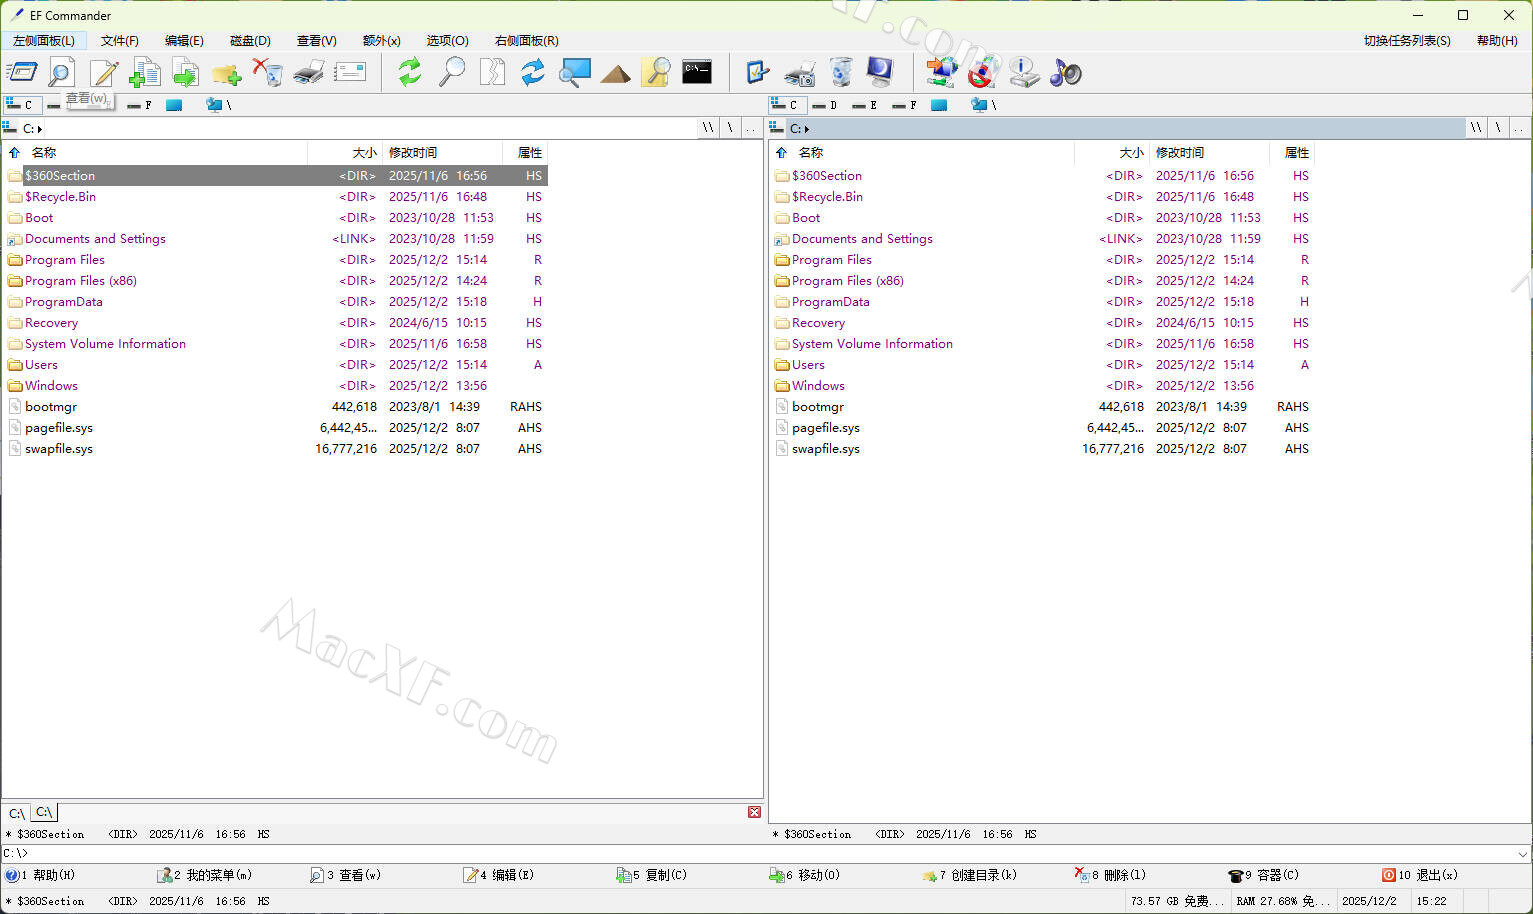Click the music note speaker icon

point(1065,72)
